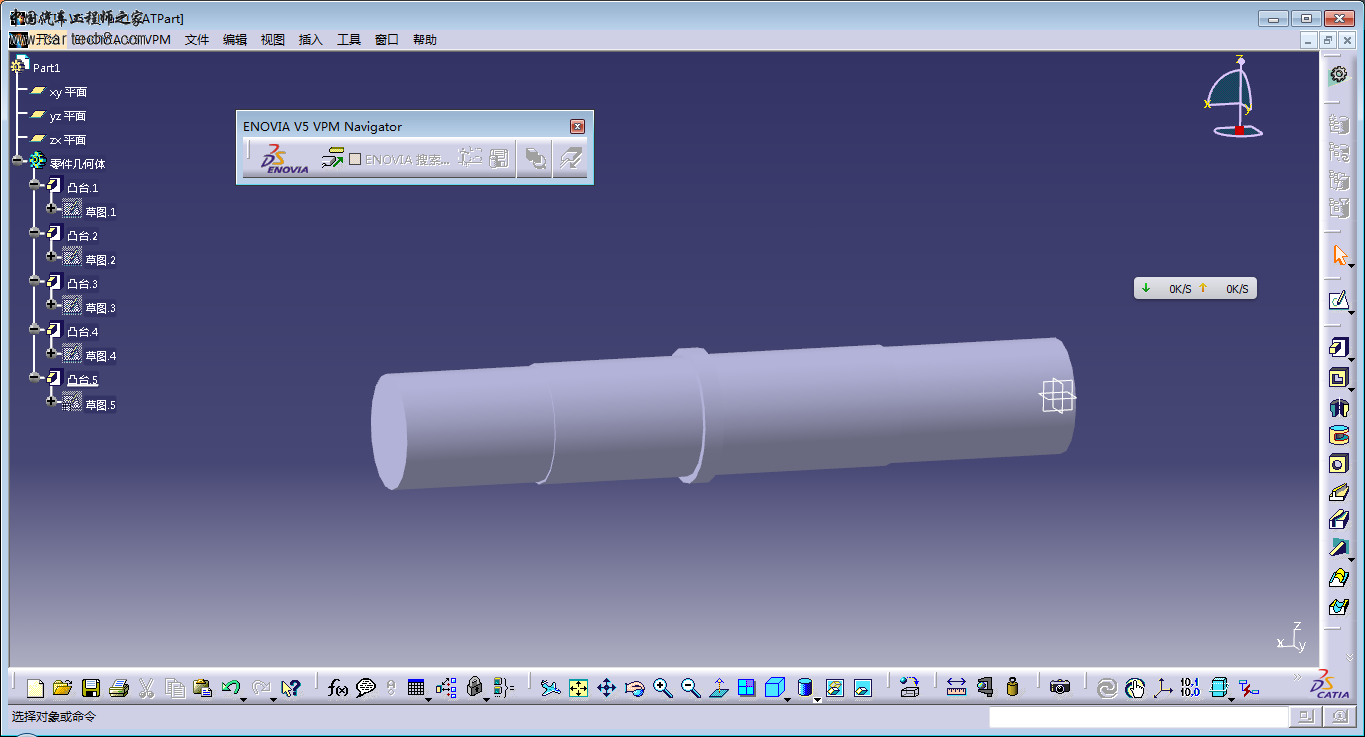Toggle the ENOVIA search checkbox
Image resolution: width=1365 pixels, height=737 pixels.
point(355,160)
